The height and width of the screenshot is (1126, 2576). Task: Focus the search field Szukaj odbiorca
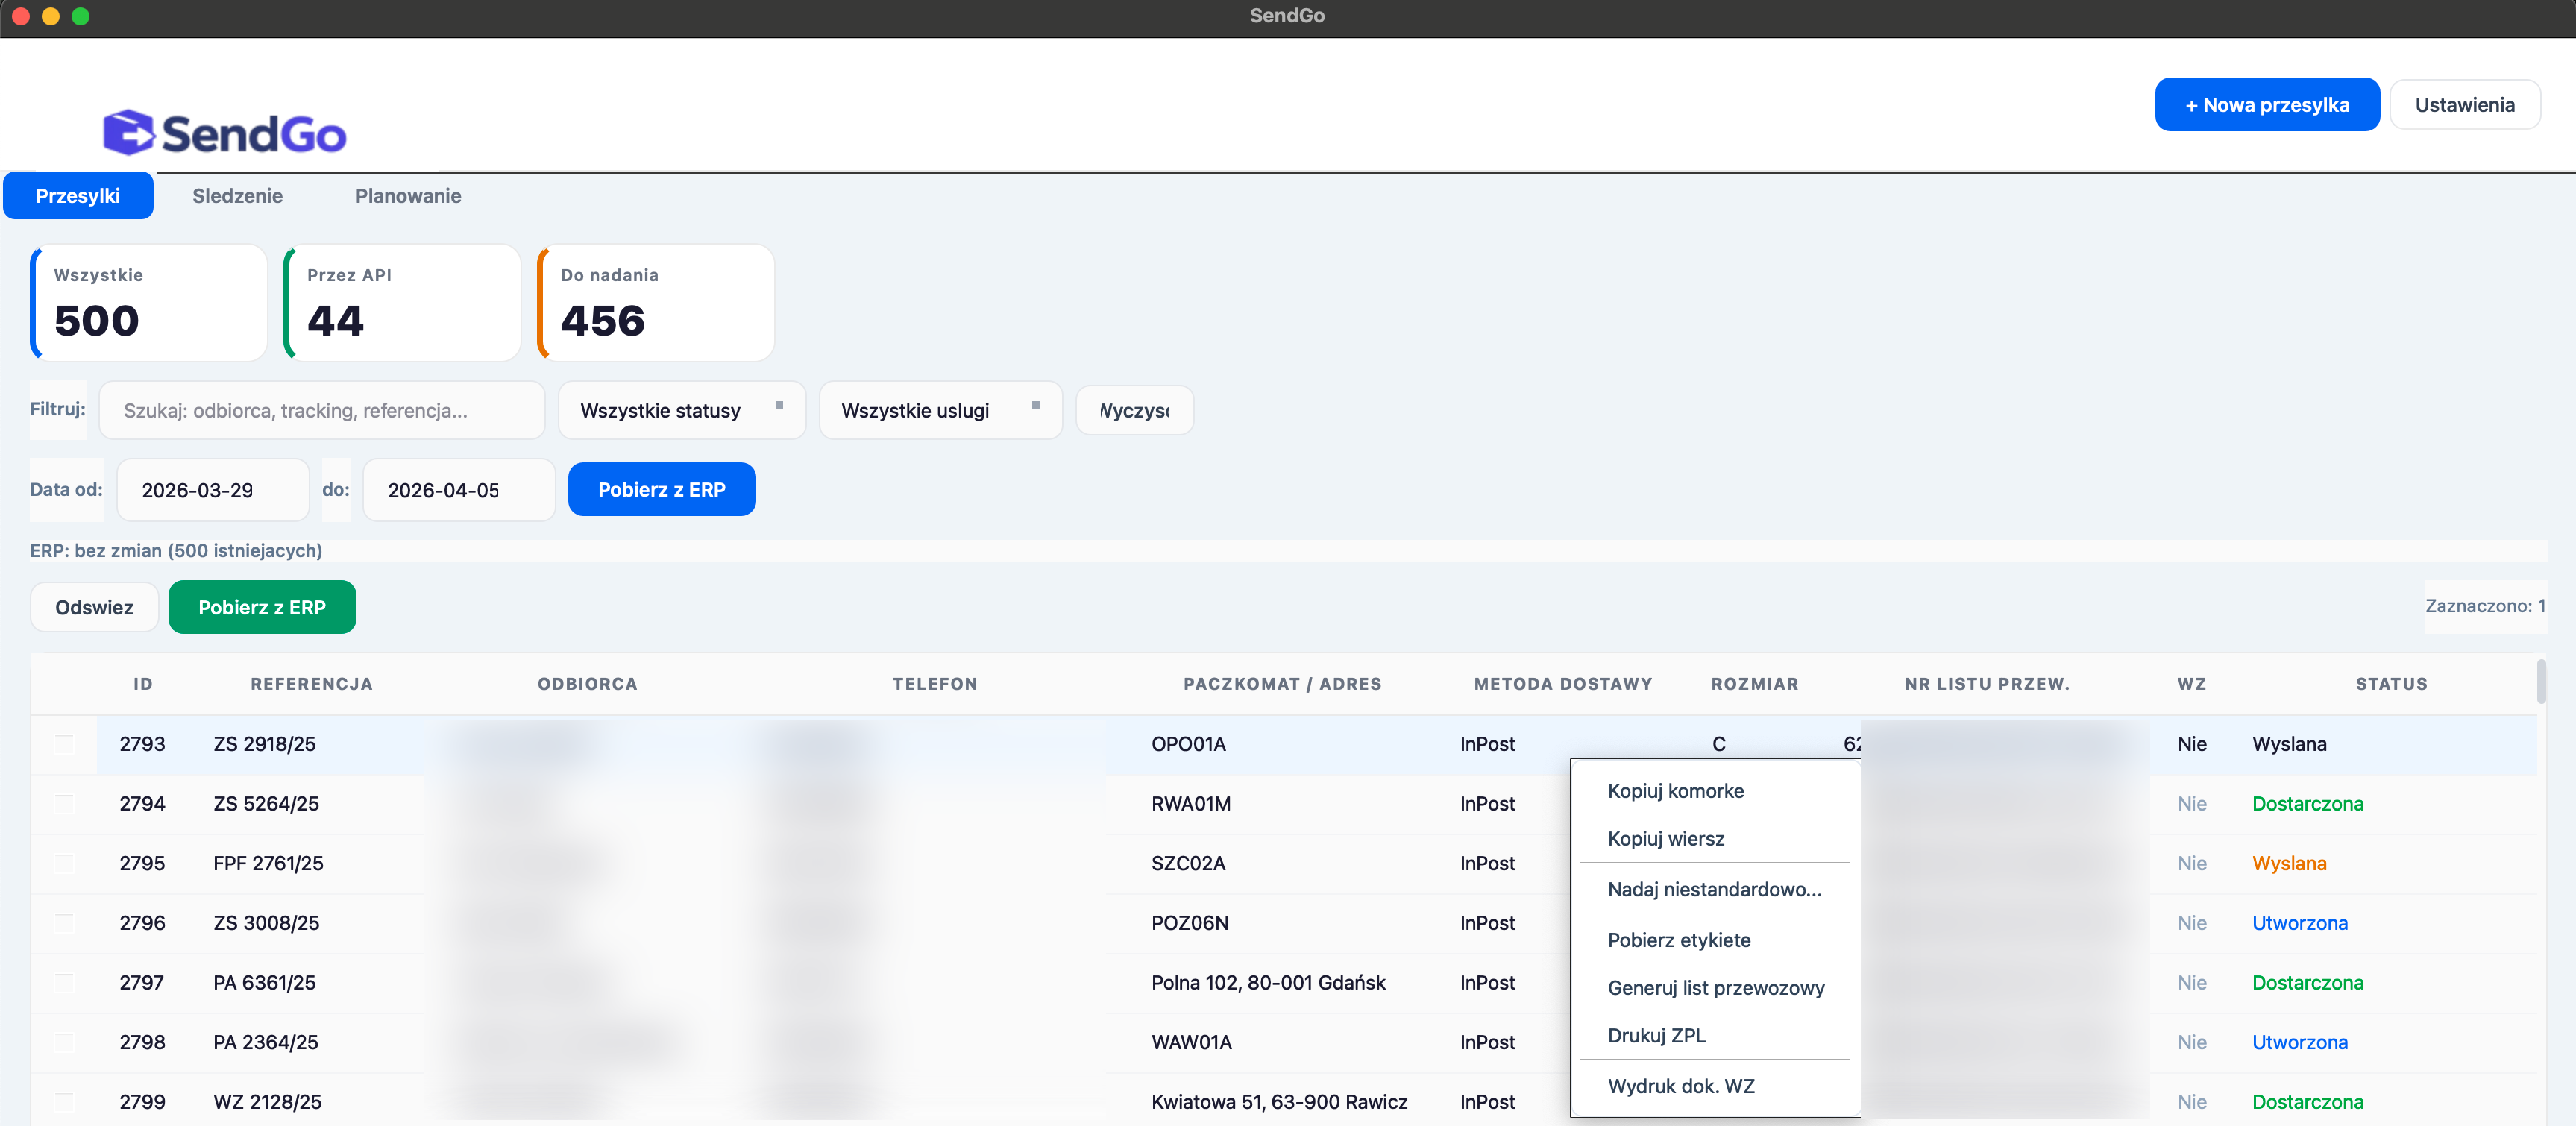[322, 411]
